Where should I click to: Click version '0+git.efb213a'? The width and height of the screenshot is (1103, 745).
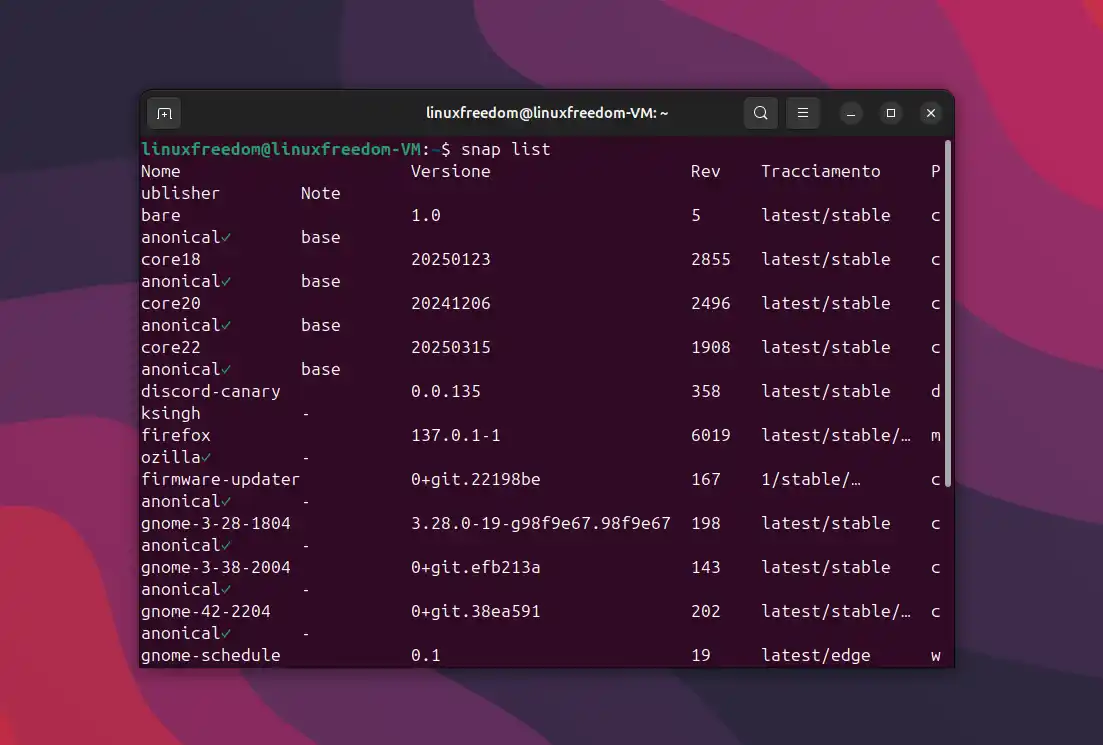coord(476,567)
